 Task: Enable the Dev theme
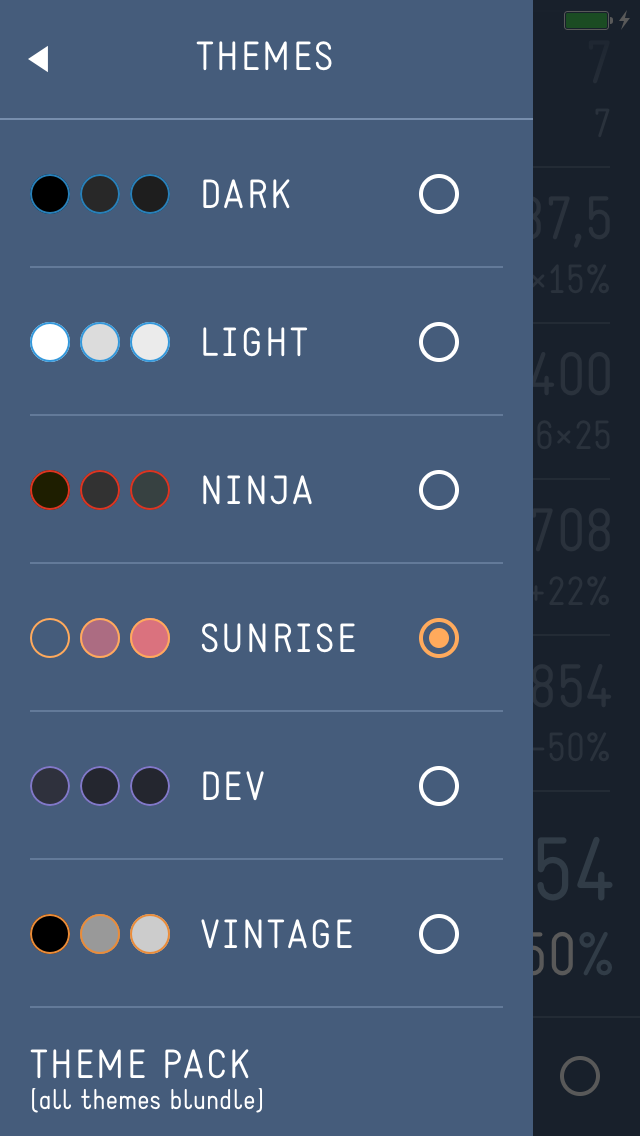(438, 785)
